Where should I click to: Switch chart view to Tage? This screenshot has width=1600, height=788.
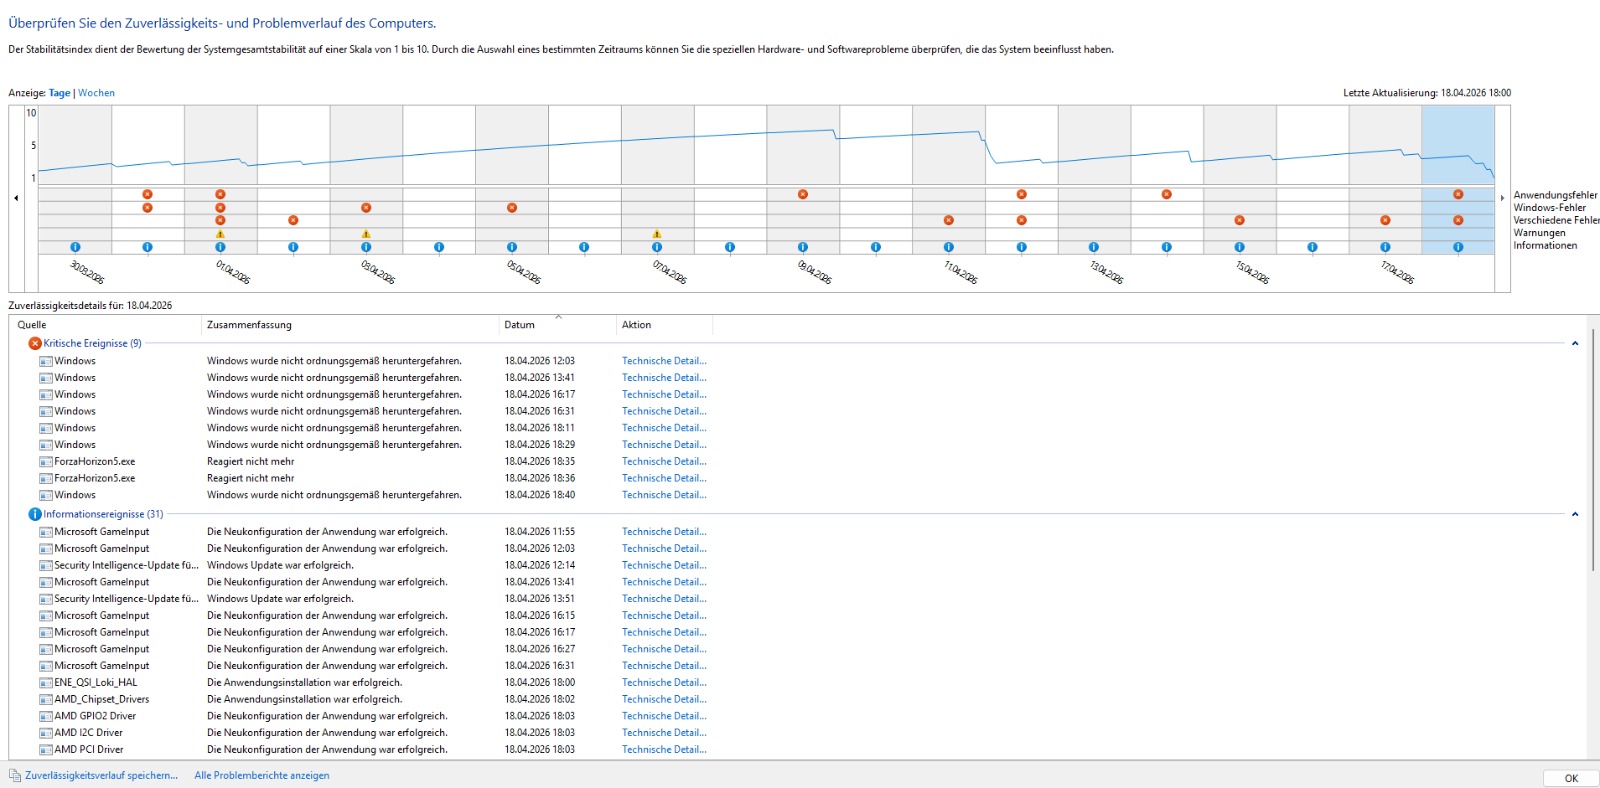pyautogui.click(x=60, y=93)
